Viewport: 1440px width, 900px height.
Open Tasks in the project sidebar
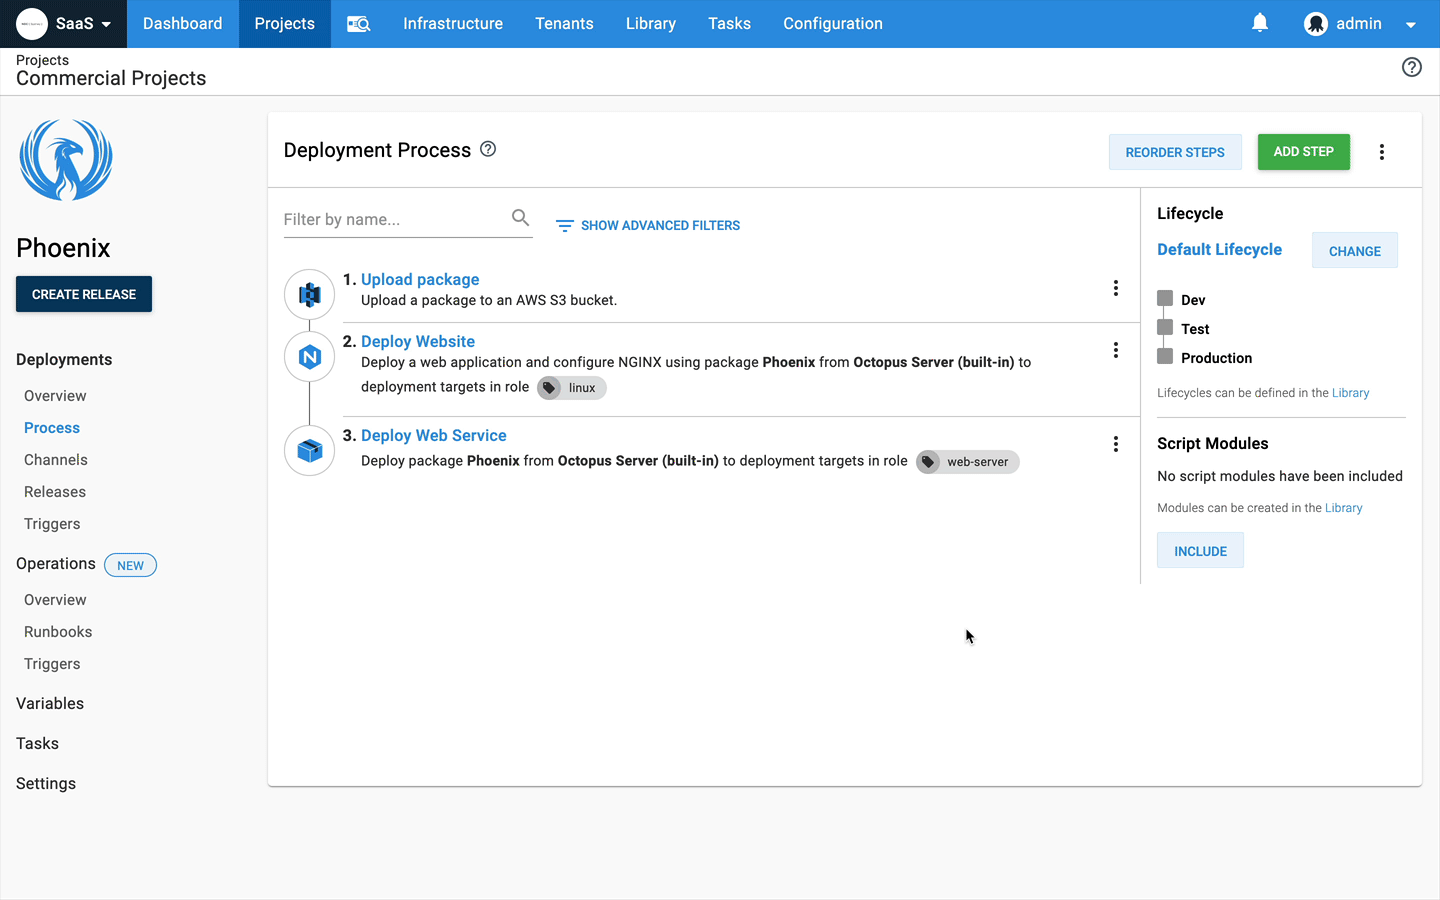(37, 744)
